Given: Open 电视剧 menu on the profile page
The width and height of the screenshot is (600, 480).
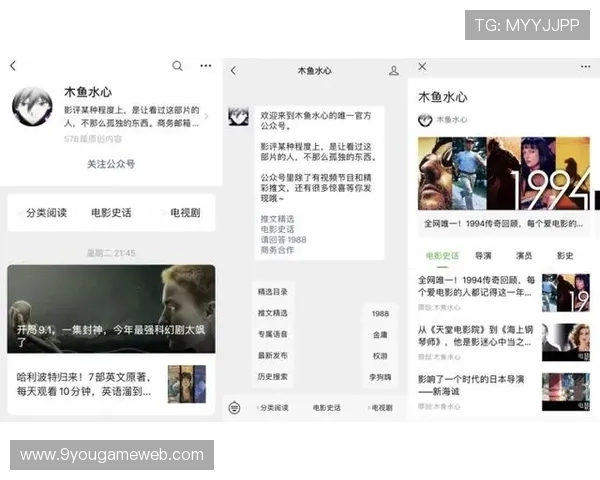Looking at the screenshot, I should click(x=185, y=213).
